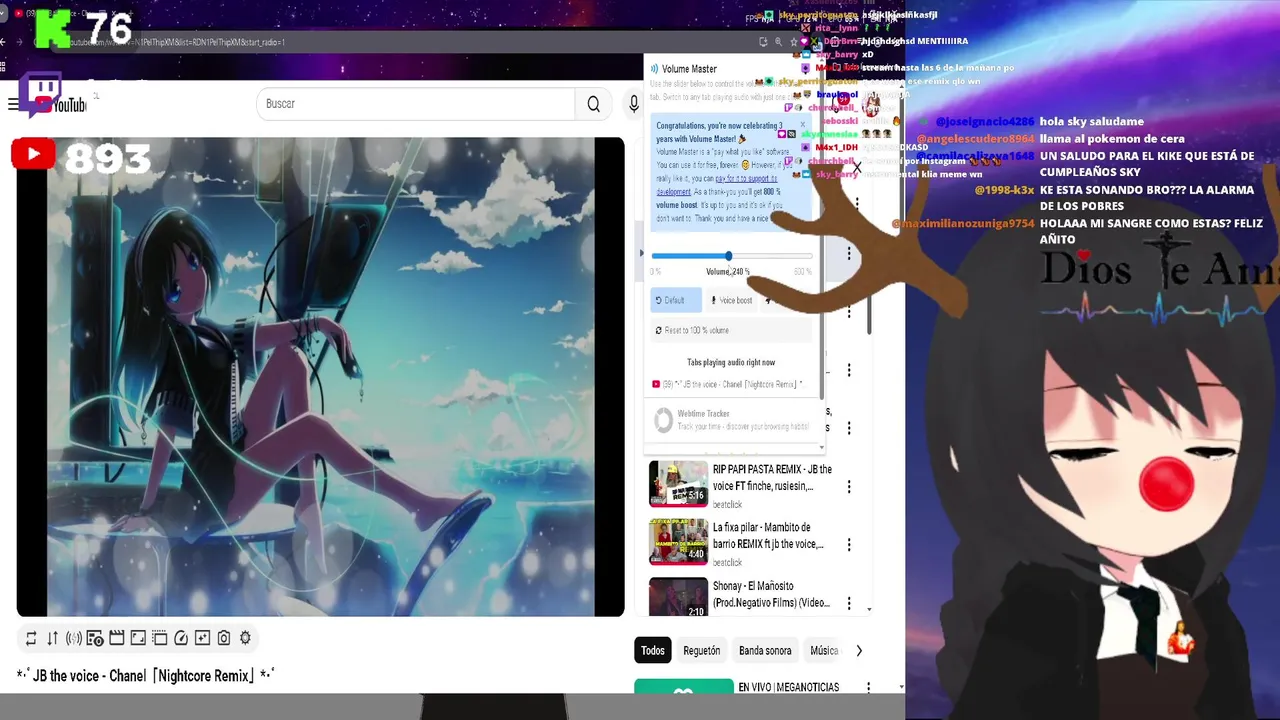Click the magnifier search button
Image resolution: width=1280 pixels, height=720 pixels.
coord(594,104)
